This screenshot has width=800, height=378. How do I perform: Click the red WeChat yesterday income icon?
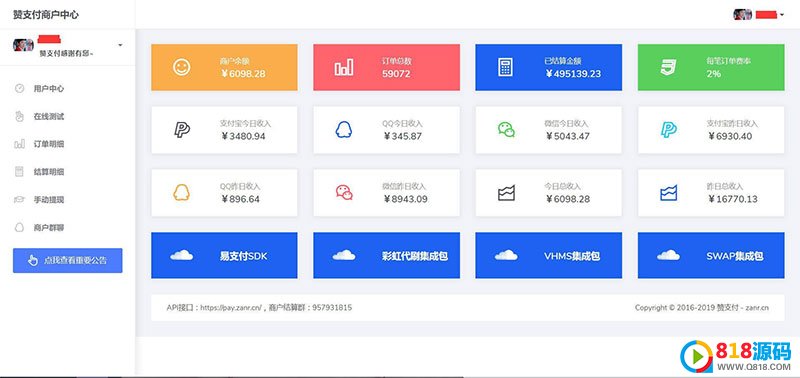pyautogui.click(x=344, y=192)
